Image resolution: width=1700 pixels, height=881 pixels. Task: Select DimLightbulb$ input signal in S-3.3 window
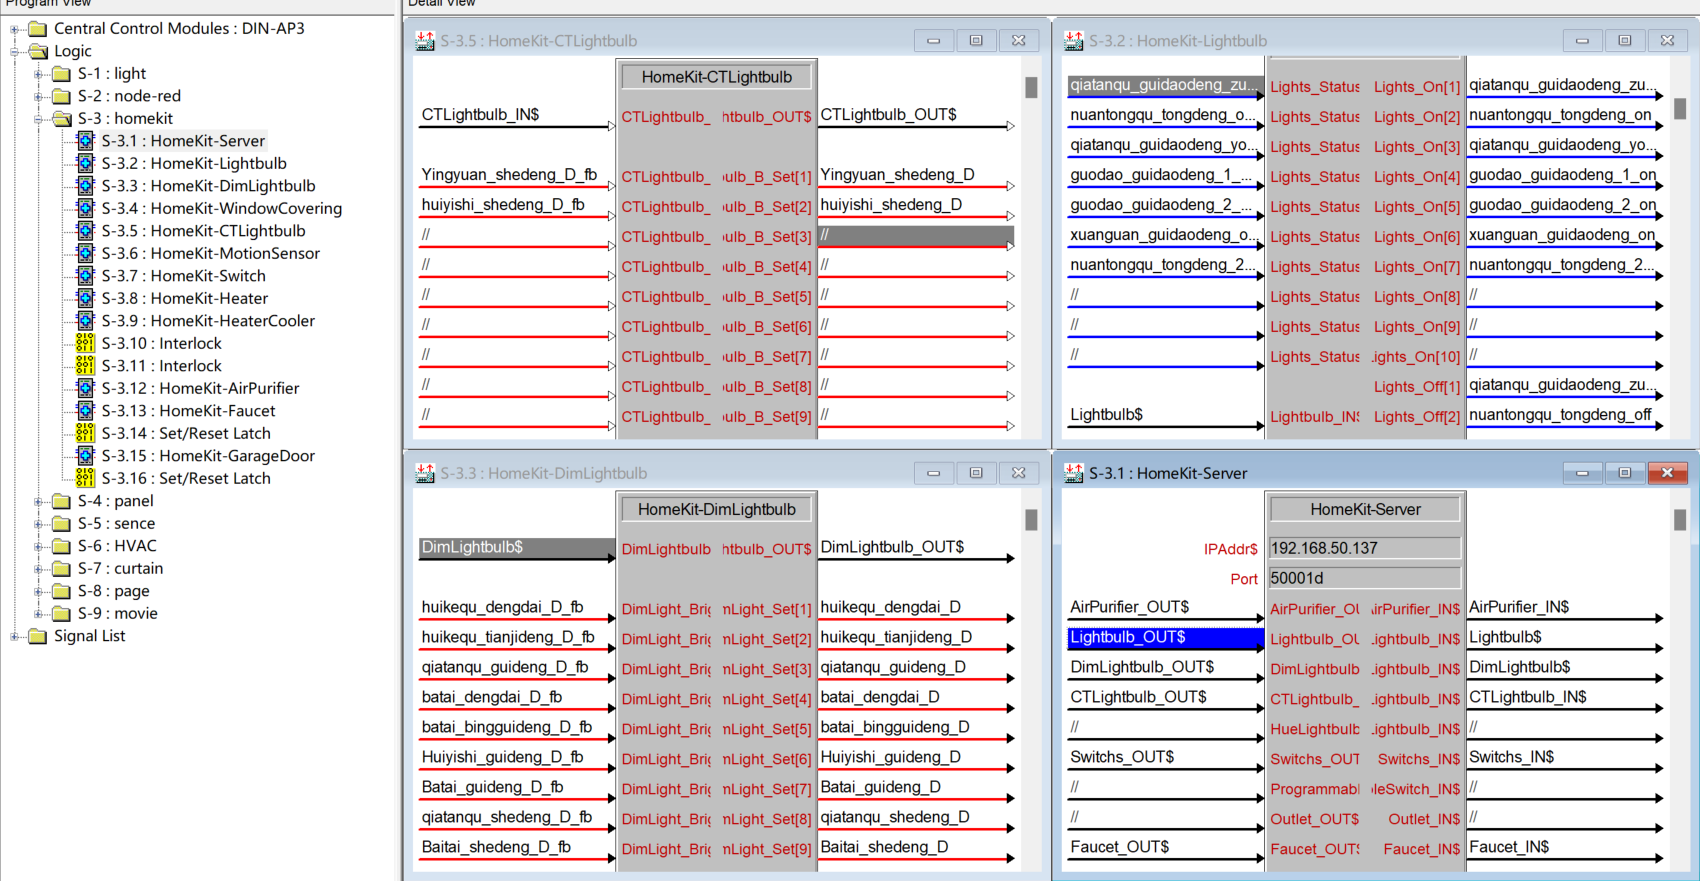click(x=517, y=547)
